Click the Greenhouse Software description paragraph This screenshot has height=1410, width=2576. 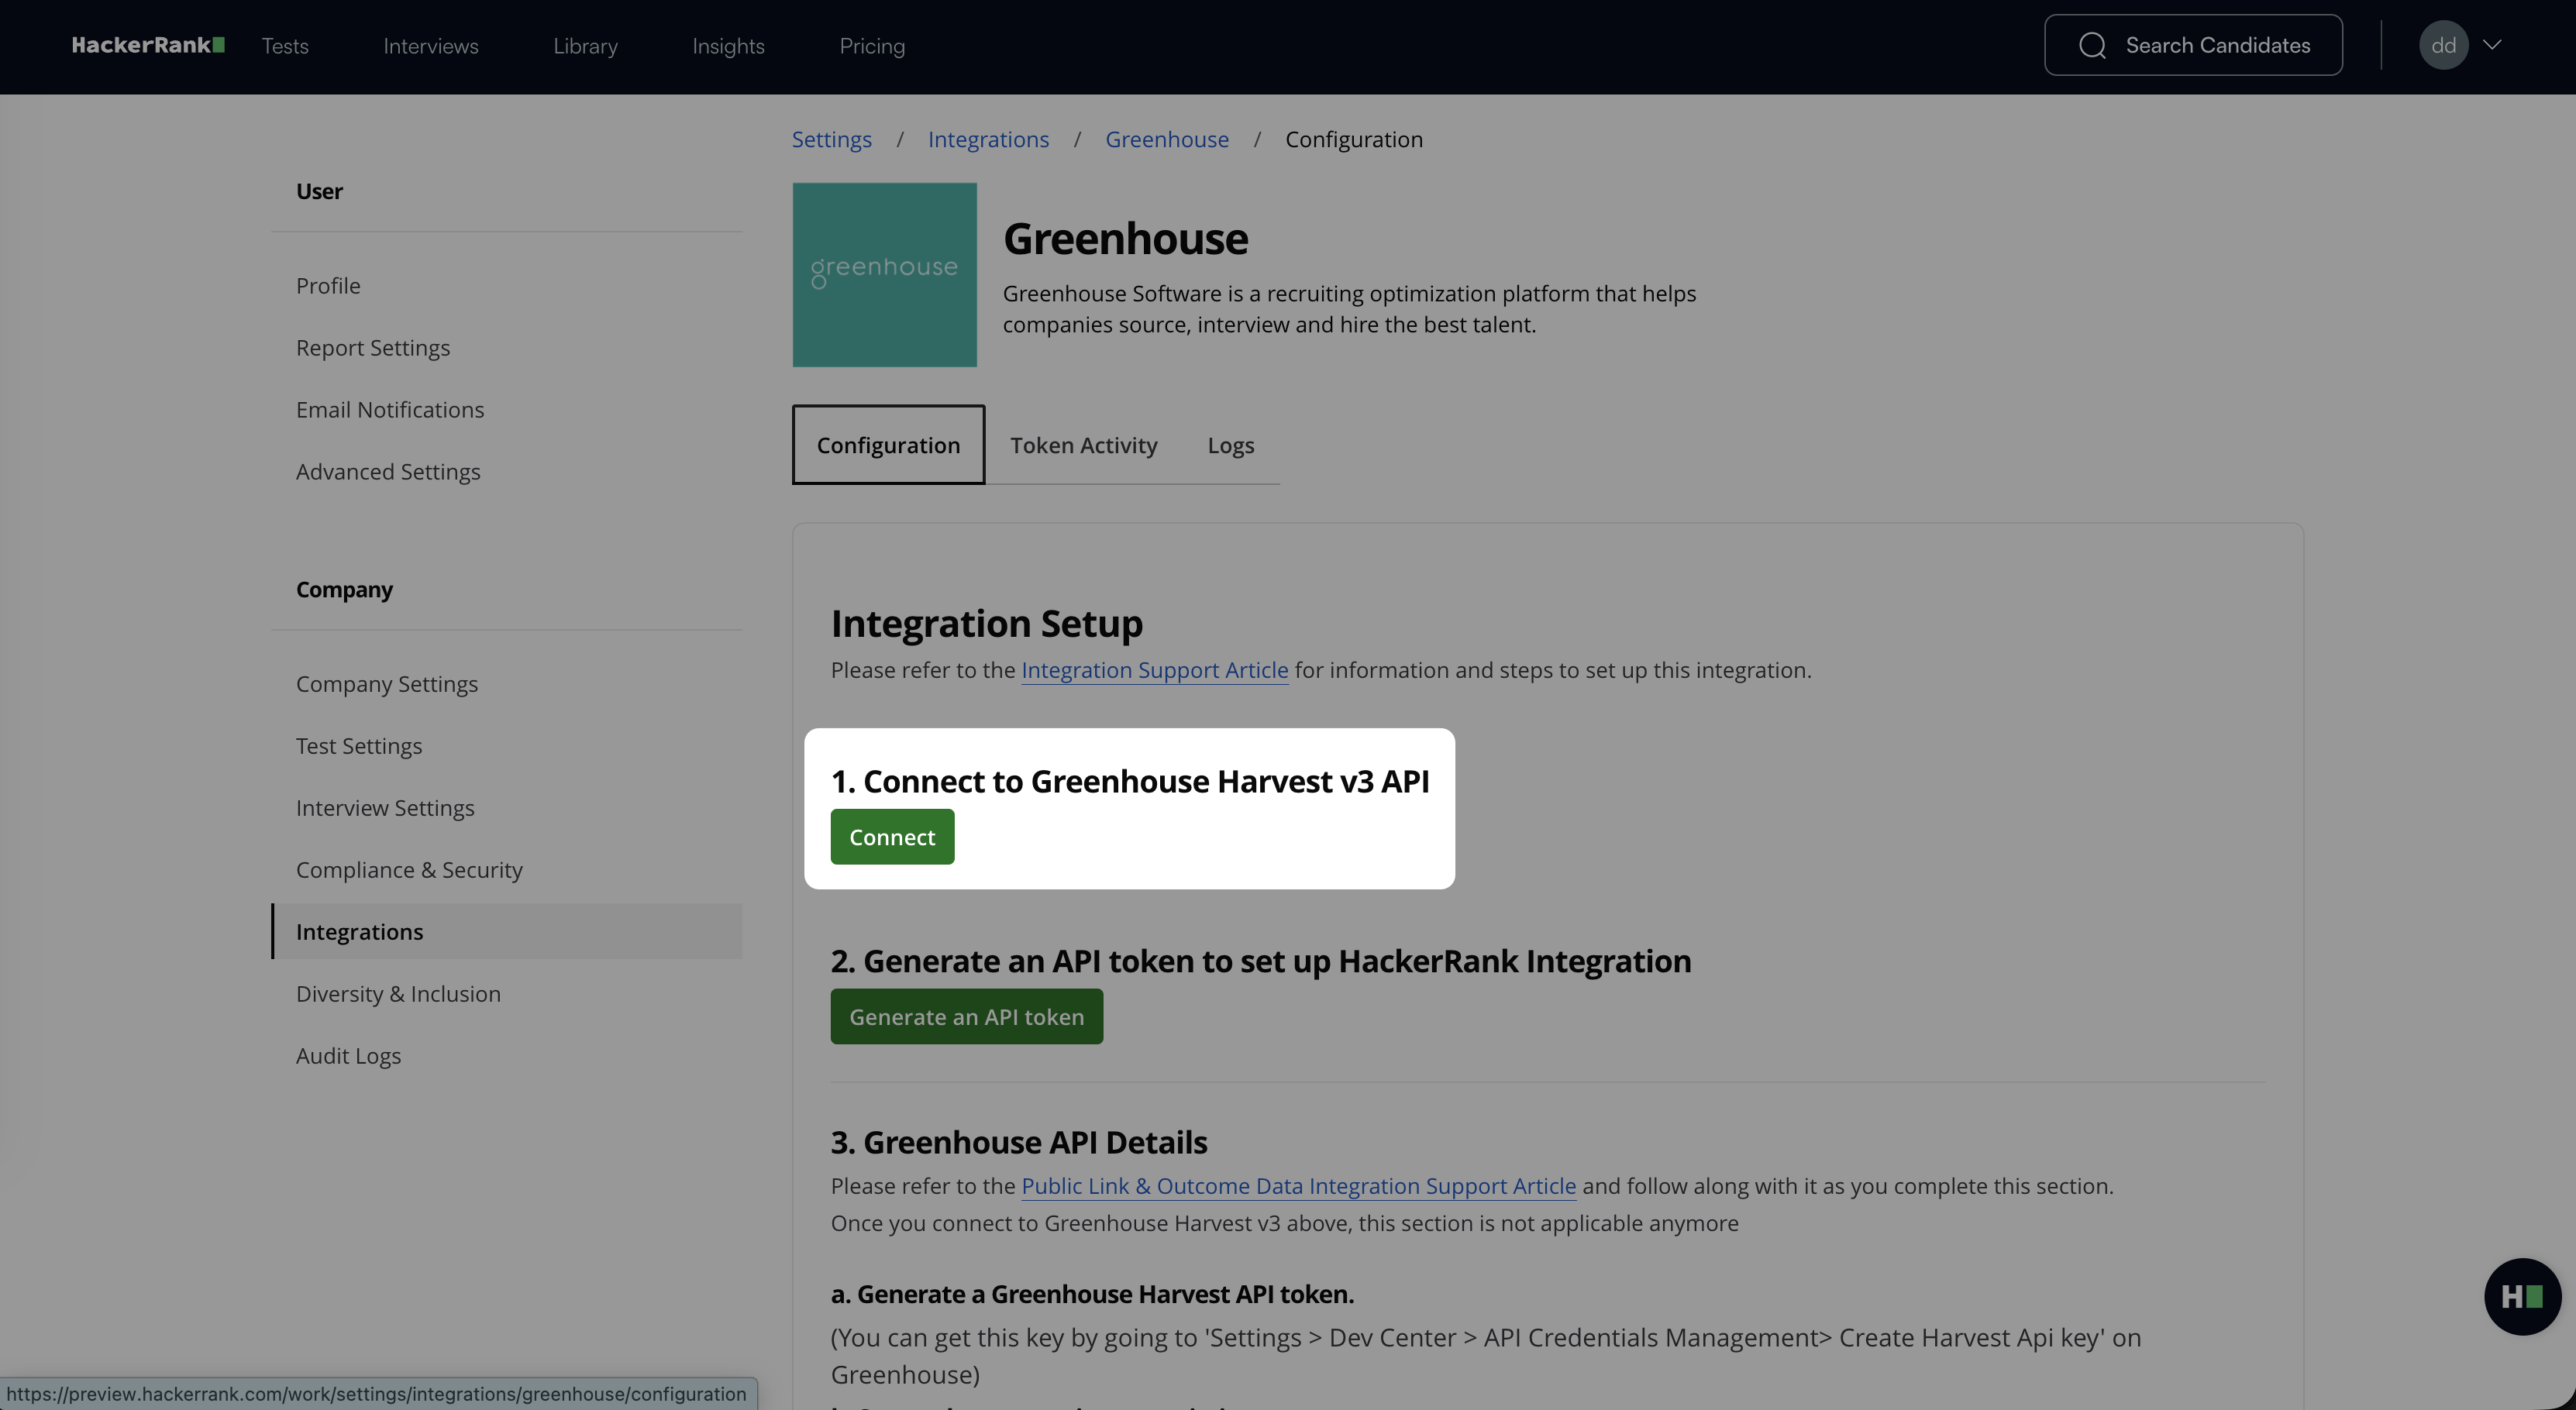[1349, 309]
